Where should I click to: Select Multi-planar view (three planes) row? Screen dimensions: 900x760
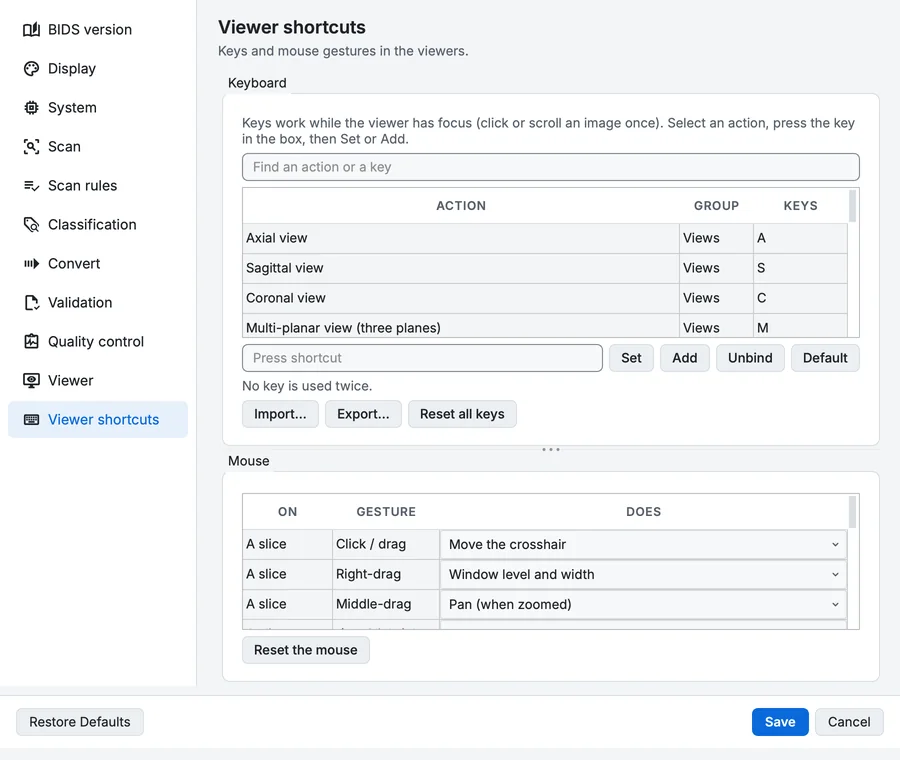(x=545, y=327)
